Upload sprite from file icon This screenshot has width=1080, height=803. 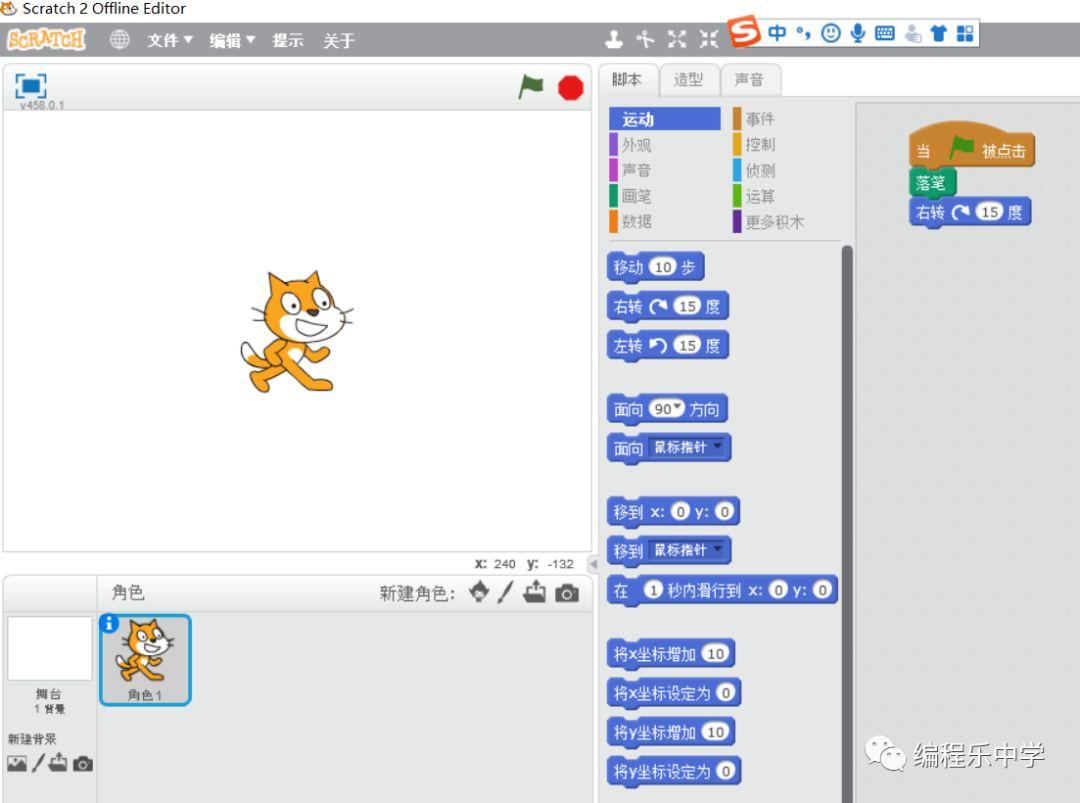[534, 592]
